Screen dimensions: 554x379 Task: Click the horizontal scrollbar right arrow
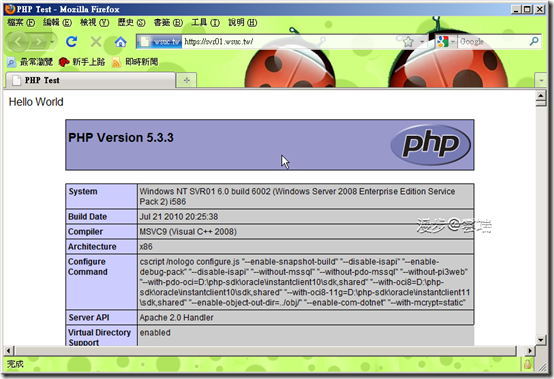point(529,351)
